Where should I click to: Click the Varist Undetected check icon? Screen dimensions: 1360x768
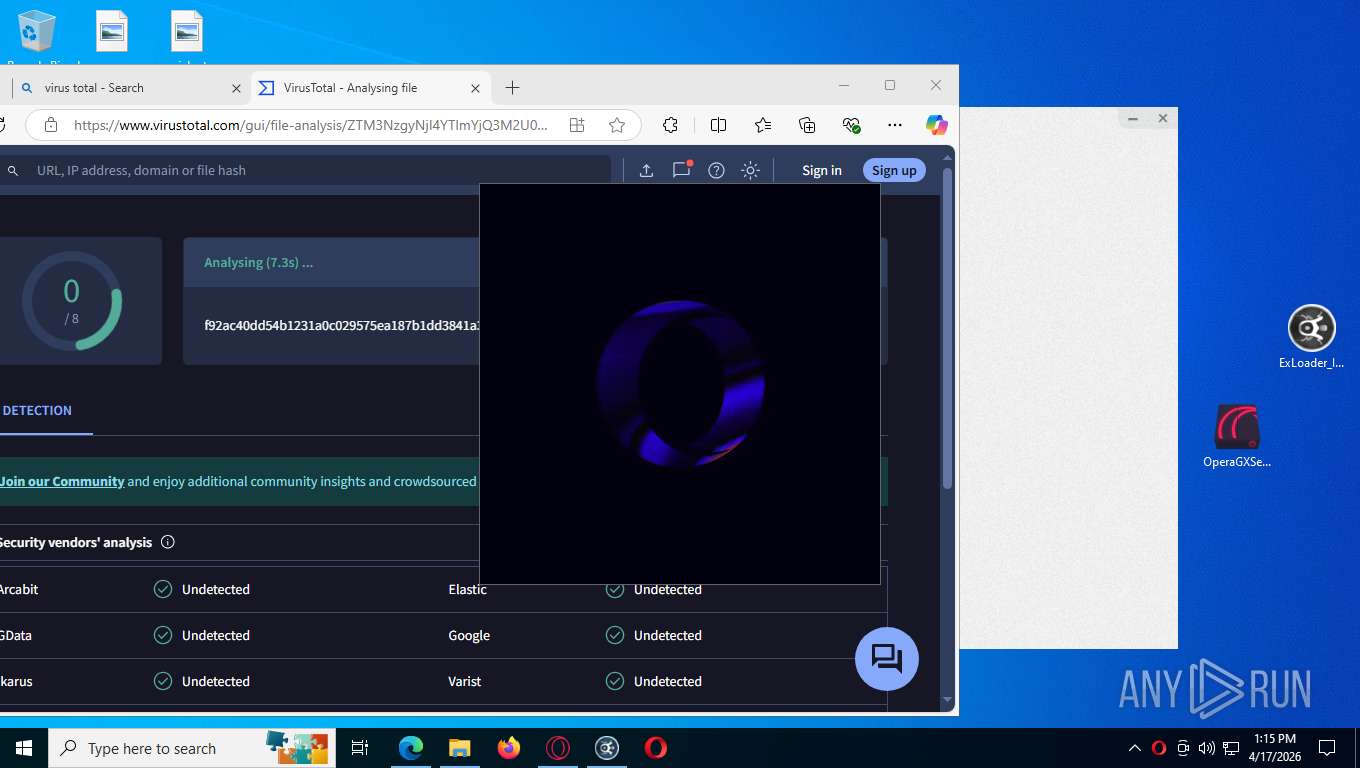615,681
